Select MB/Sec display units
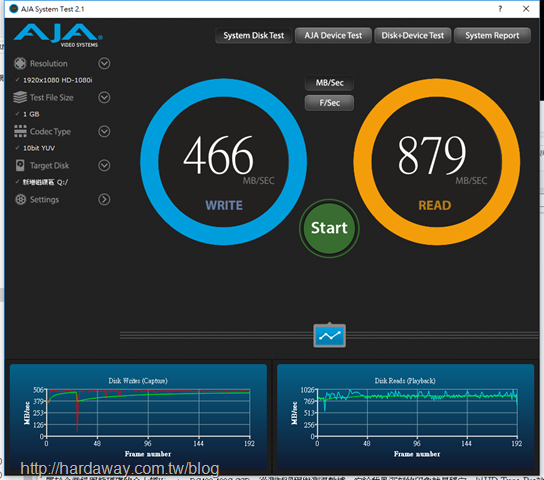This screenshot has height=480, width=544. click(x=329, y=83)
